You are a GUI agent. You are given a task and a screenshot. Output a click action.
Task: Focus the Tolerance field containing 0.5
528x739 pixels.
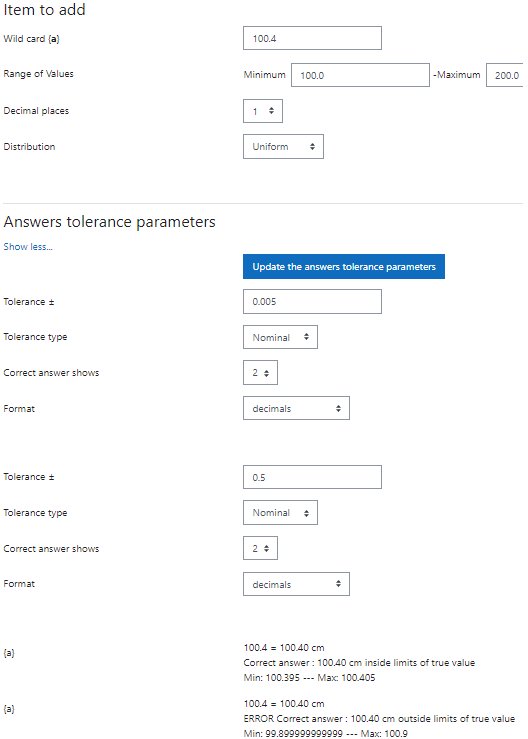coord(312,477)
